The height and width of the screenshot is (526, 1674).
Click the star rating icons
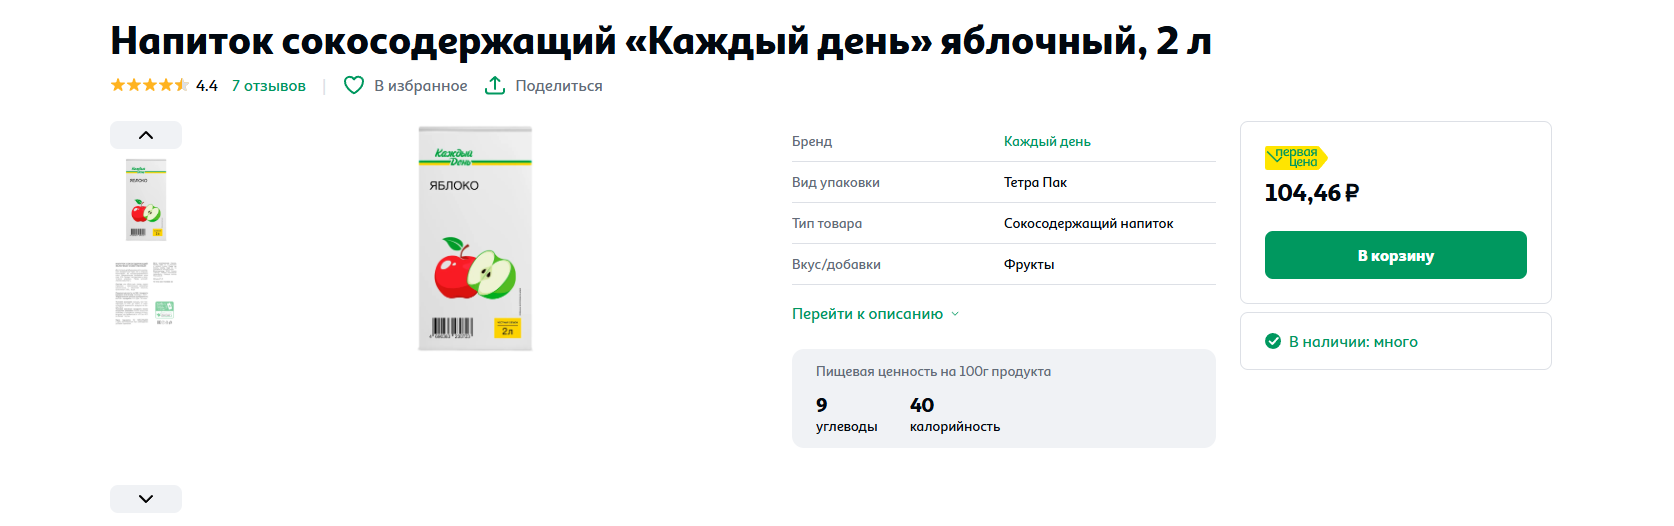(x=150, y=85)
